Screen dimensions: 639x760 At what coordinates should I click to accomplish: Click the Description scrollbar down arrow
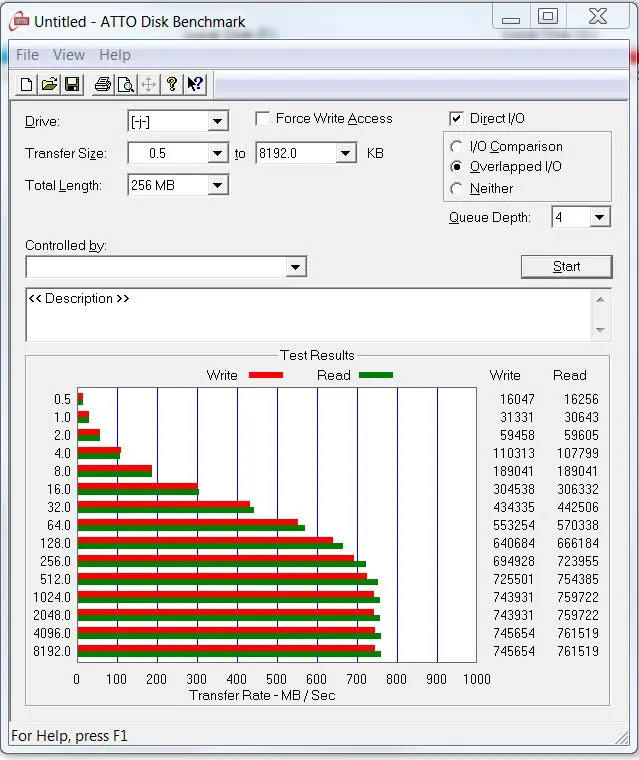[x=600, y=330]
